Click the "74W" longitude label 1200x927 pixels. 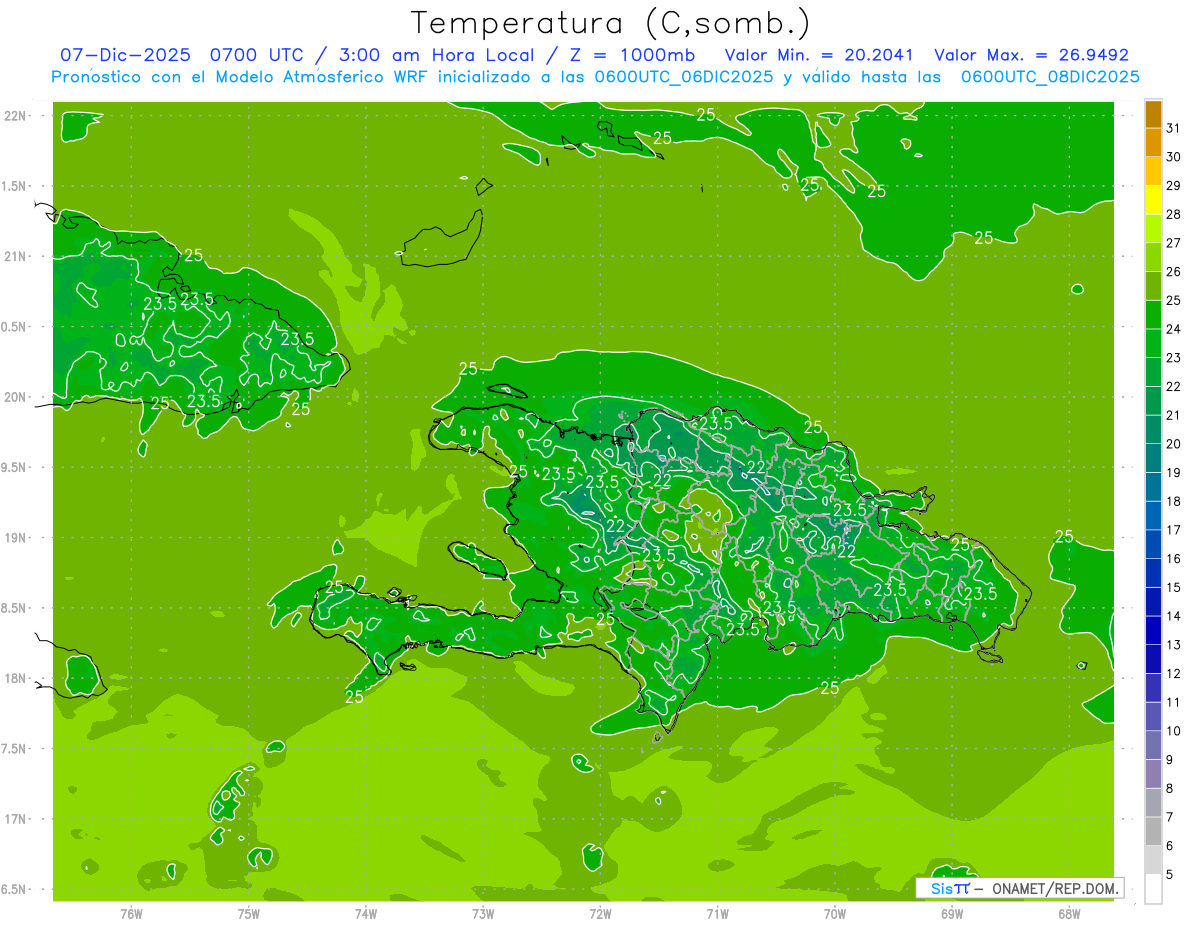366,913
